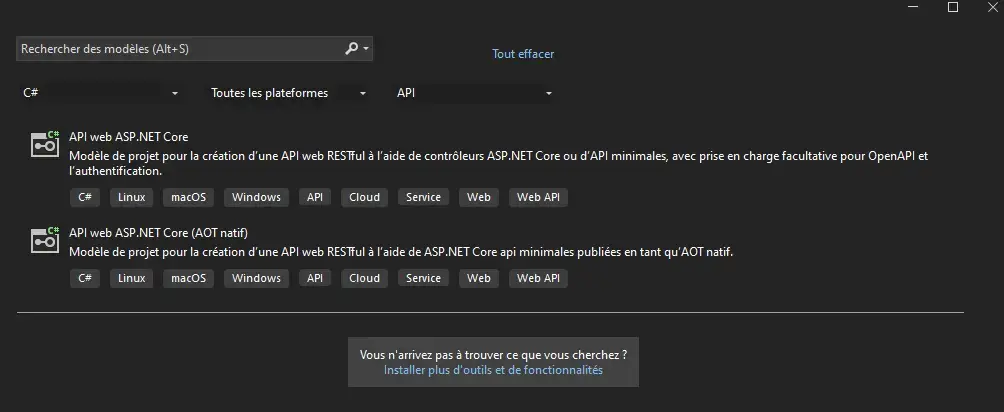Click the API tag of API web ASP.NET Core
The image size is (1004, 412).
click(315, 197)
